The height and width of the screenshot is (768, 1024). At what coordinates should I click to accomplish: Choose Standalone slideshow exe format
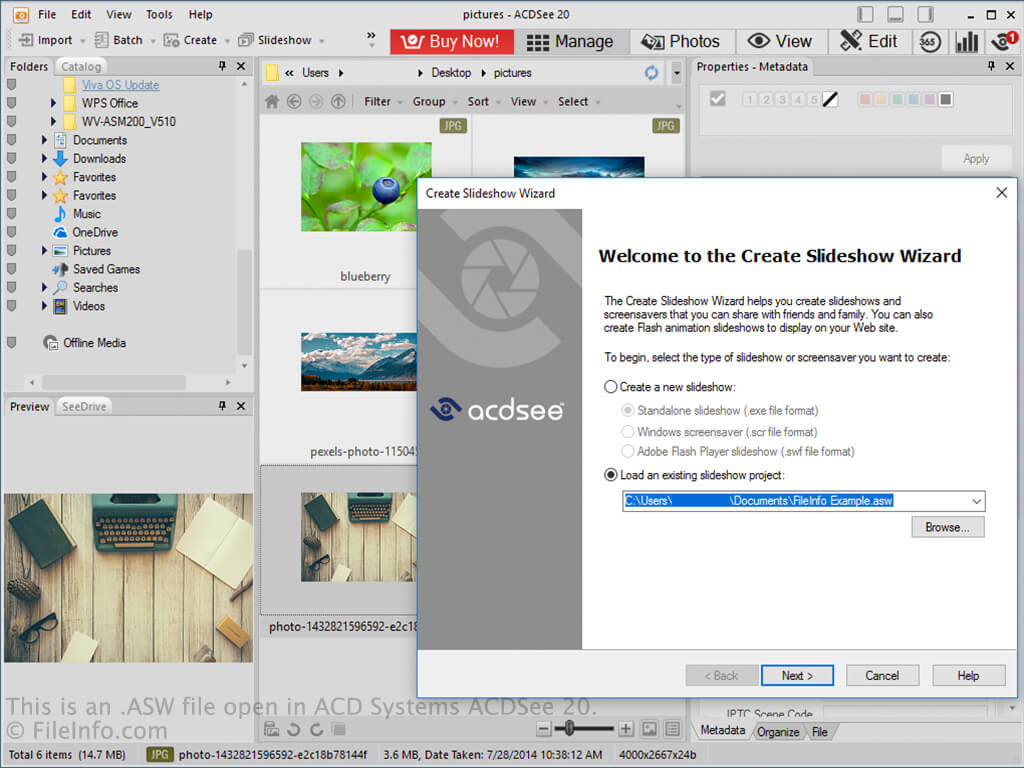(x=720, y=411)
